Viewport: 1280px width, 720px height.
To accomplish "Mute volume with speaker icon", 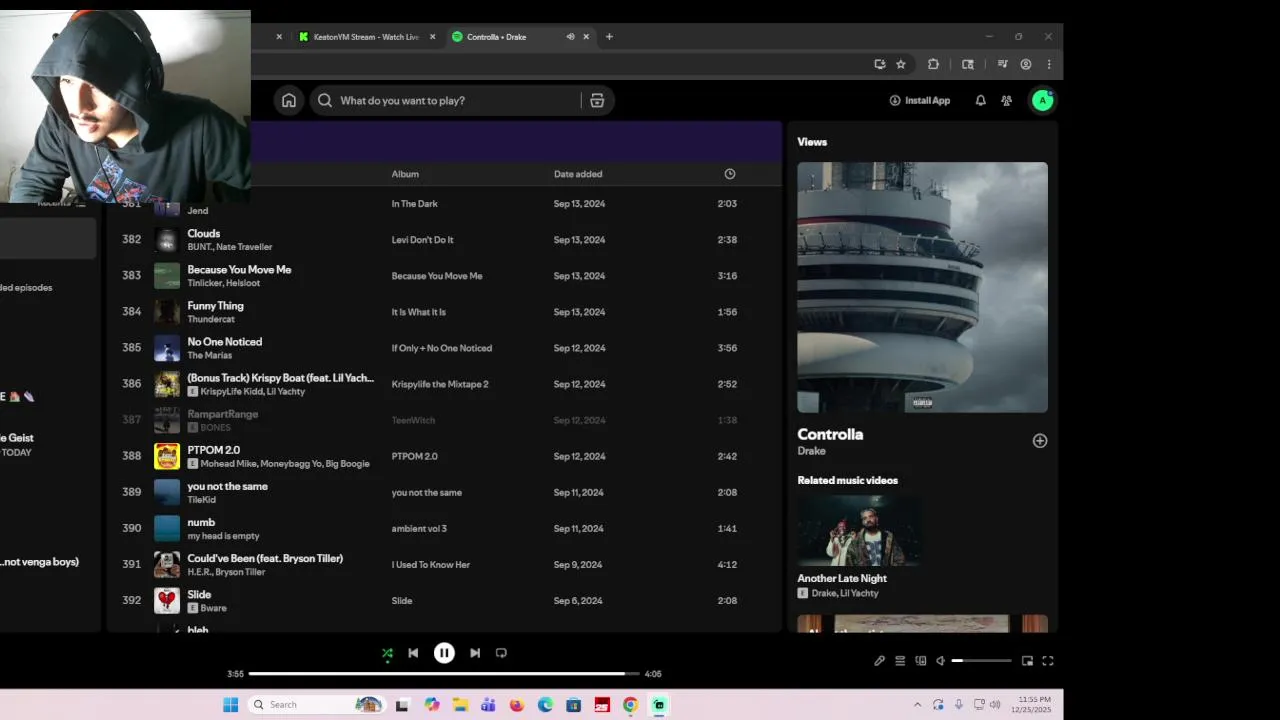I will (940, 661).
